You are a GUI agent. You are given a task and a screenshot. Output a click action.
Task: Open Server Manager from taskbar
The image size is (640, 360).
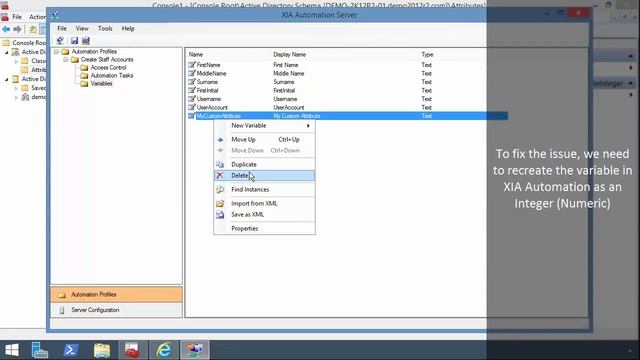click(x=40, y=350)
